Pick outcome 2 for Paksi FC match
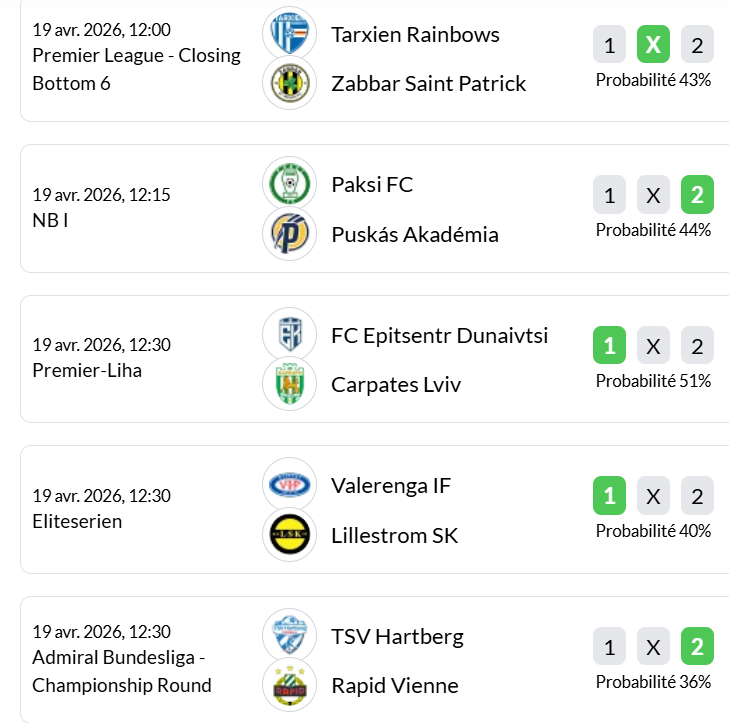Image resolution: width=729 pixels, height=723 pixels. [697, 195]
